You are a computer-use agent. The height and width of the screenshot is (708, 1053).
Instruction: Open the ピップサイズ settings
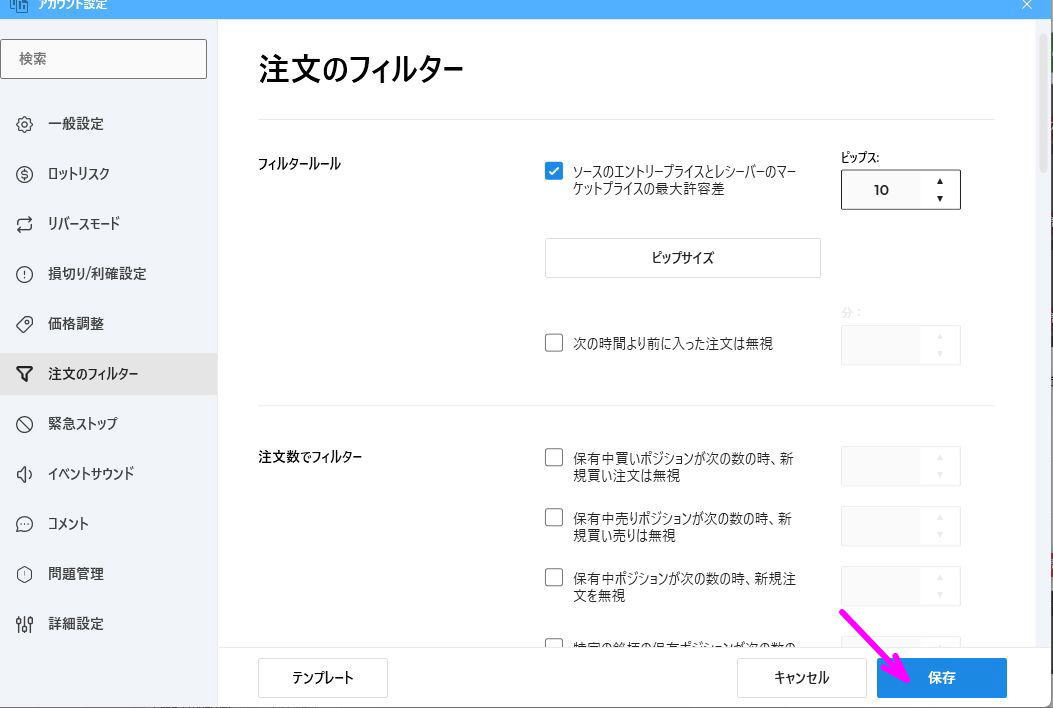point(681,257)
